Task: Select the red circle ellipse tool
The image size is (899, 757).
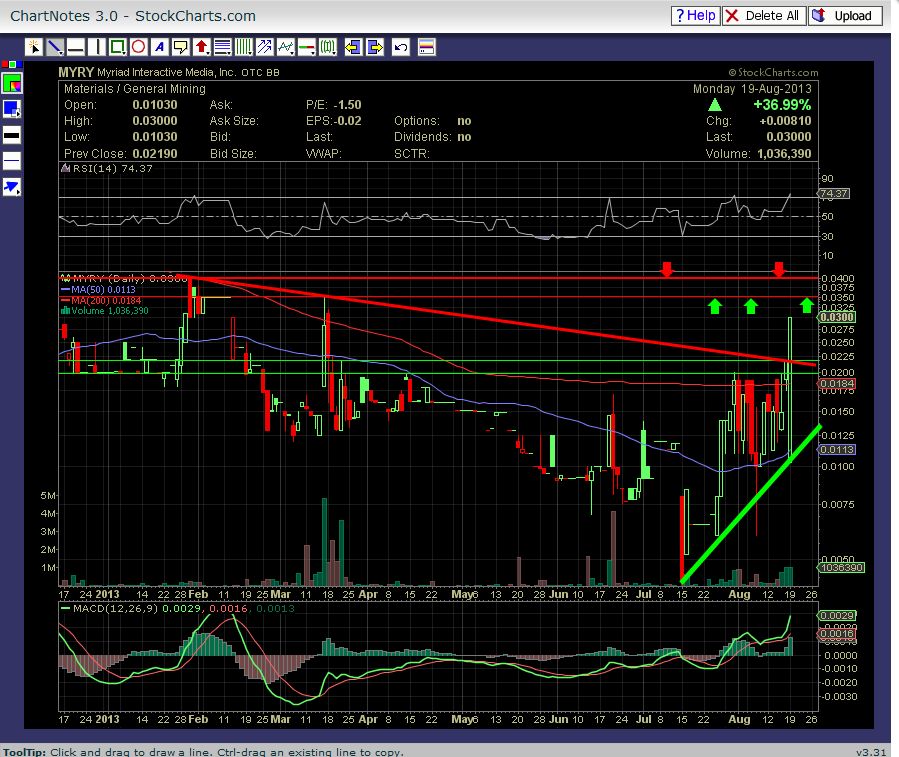Action: pyautogui.click(x=139, y=47)
